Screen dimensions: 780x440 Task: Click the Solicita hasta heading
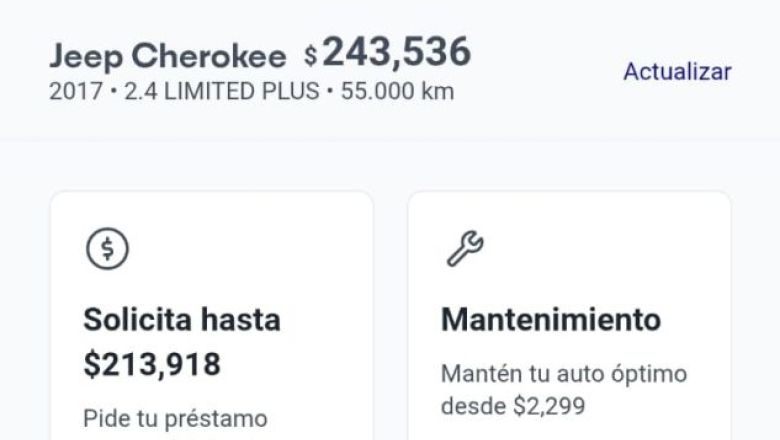coord(182,320)
